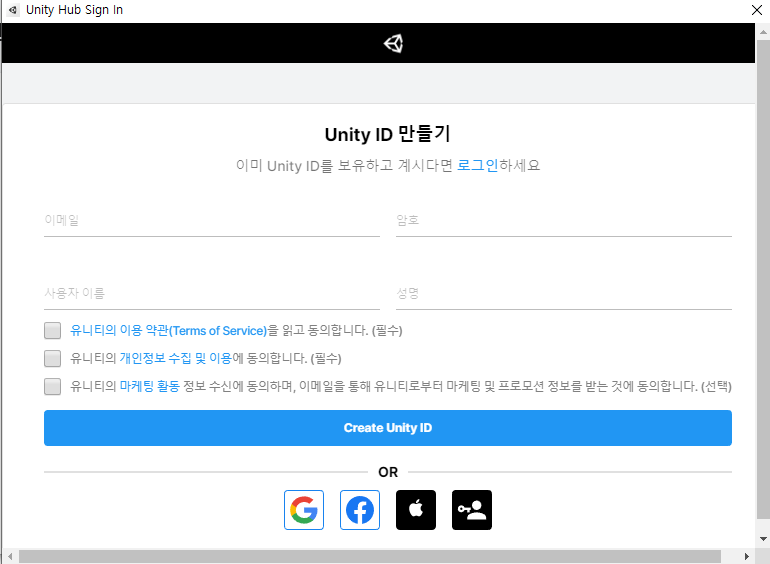
Task: Check the 개인정보 수집 및 이용 consent checkbox
Action: point(53,358)
